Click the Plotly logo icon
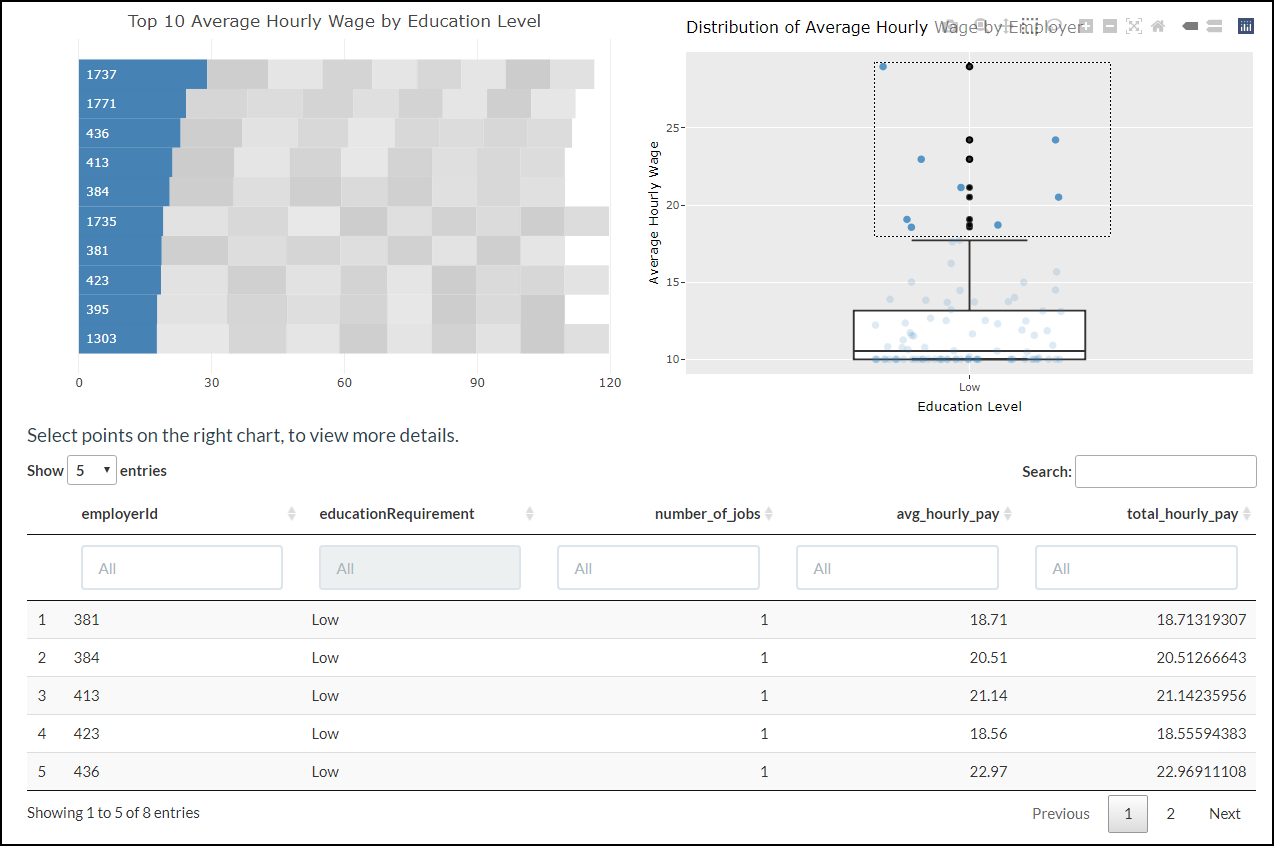The width and height of the screenshot is (1274, 846). 1245,27
